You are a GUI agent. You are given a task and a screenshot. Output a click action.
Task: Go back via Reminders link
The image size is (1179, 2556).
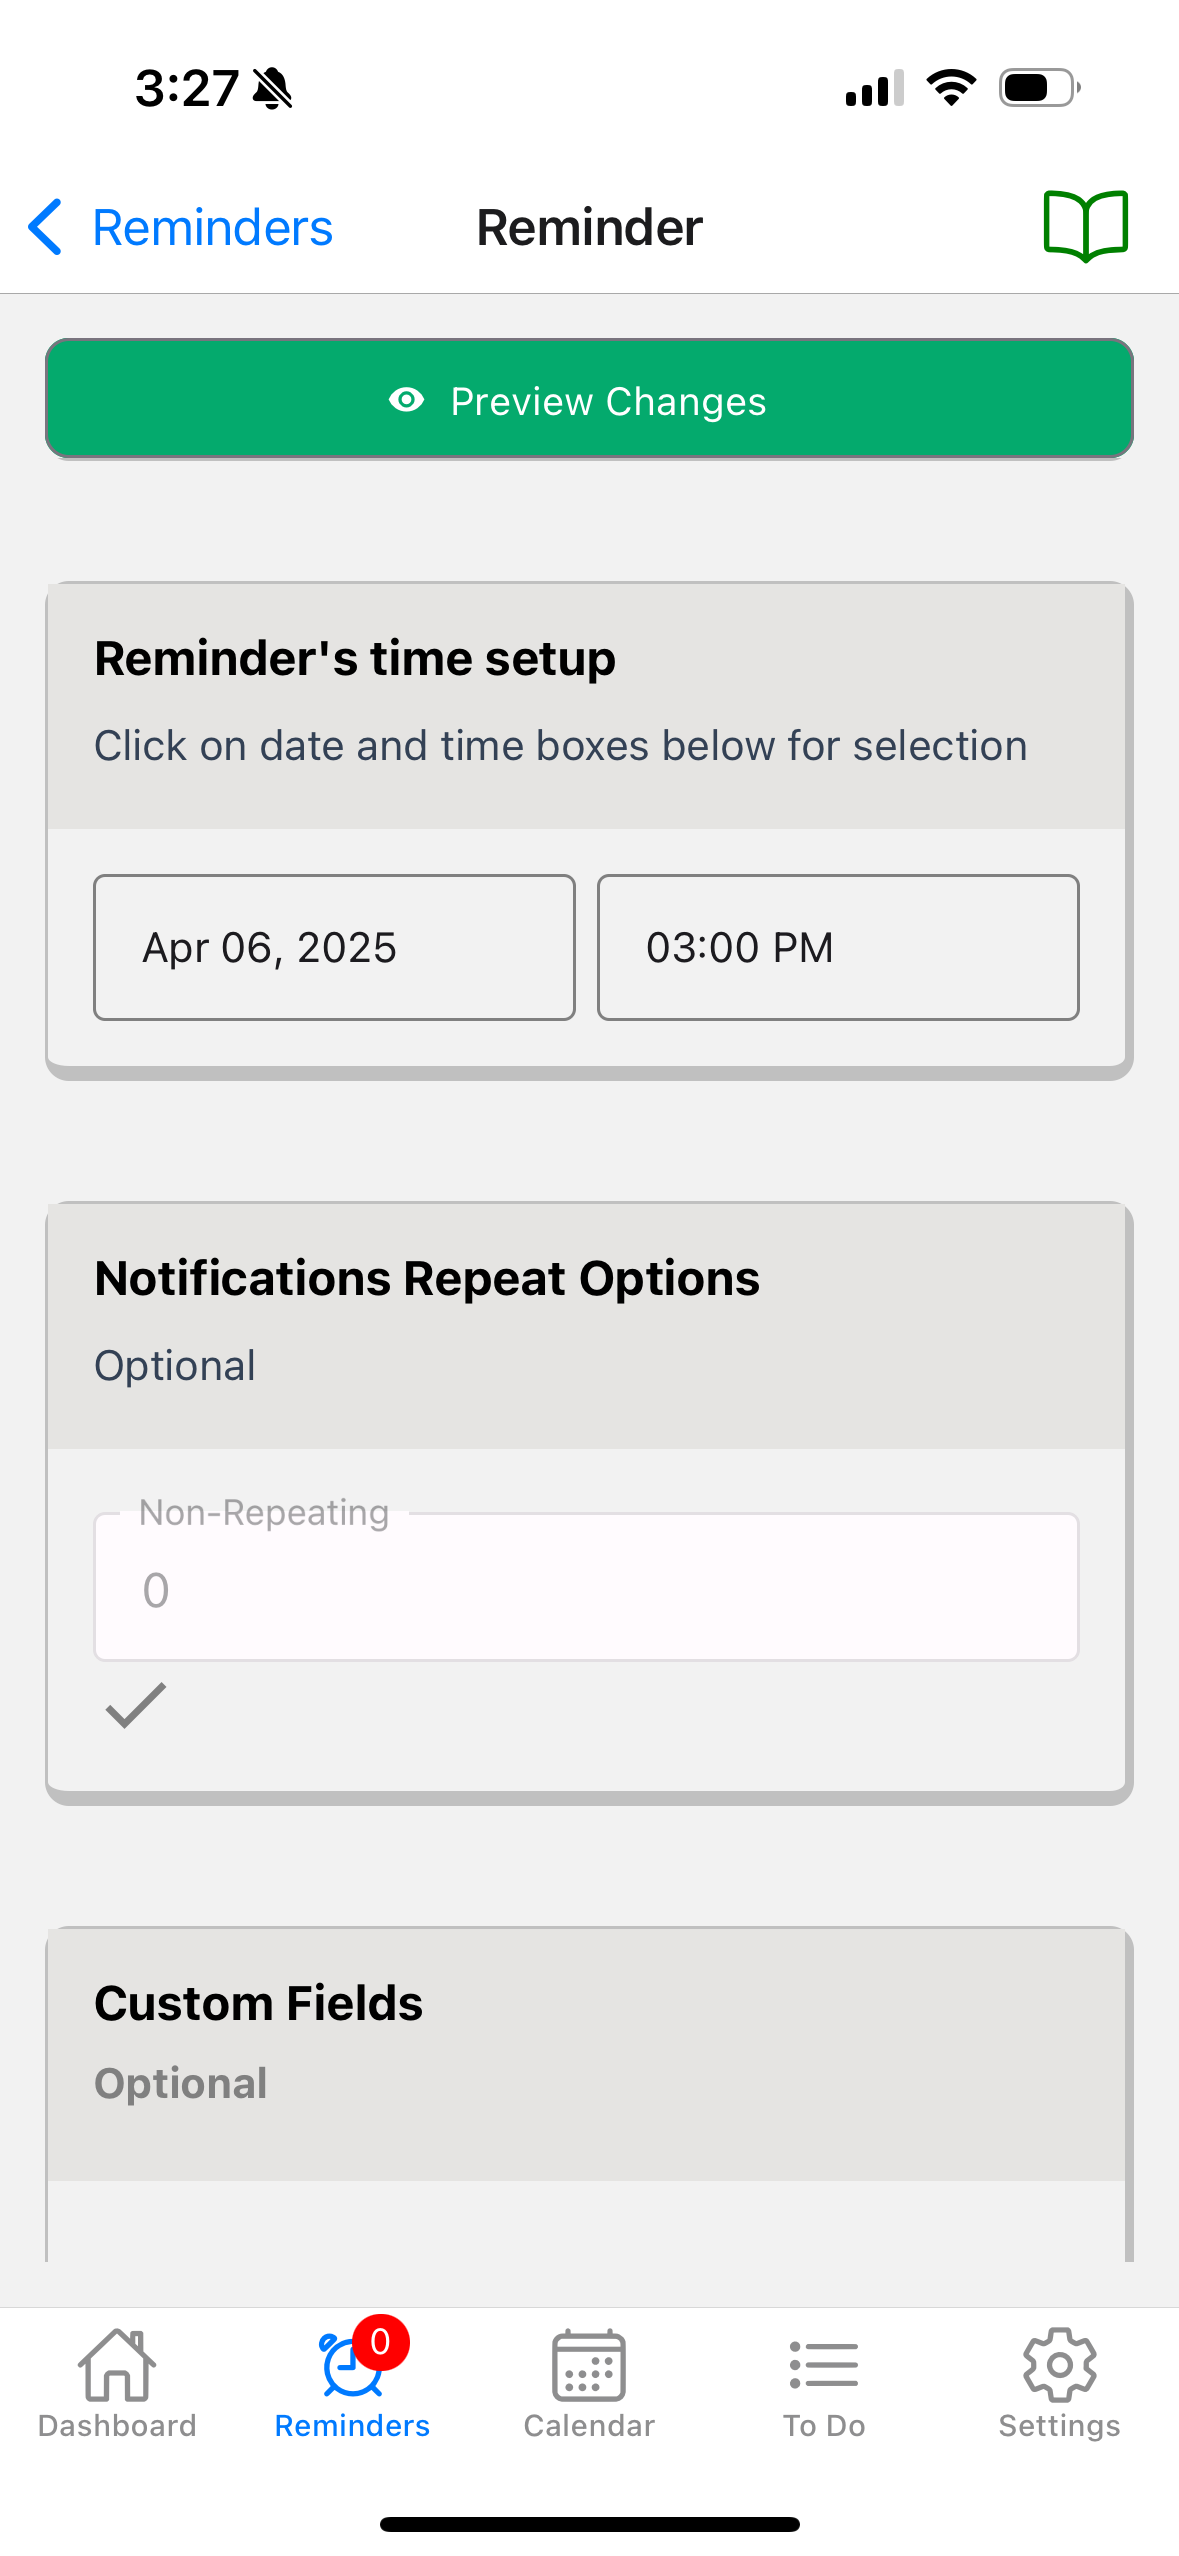coord(212,228)
